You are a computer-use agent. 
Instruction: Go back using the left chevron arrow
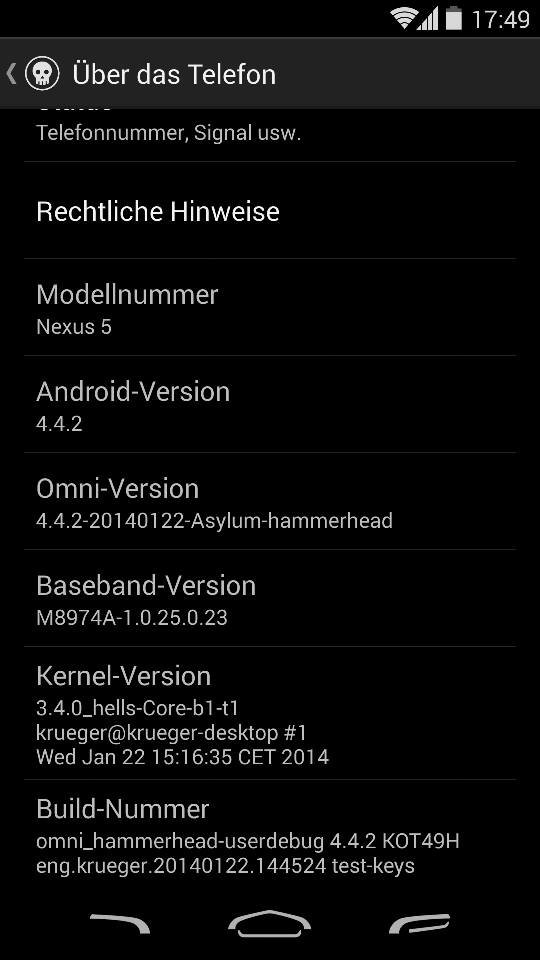12,74
